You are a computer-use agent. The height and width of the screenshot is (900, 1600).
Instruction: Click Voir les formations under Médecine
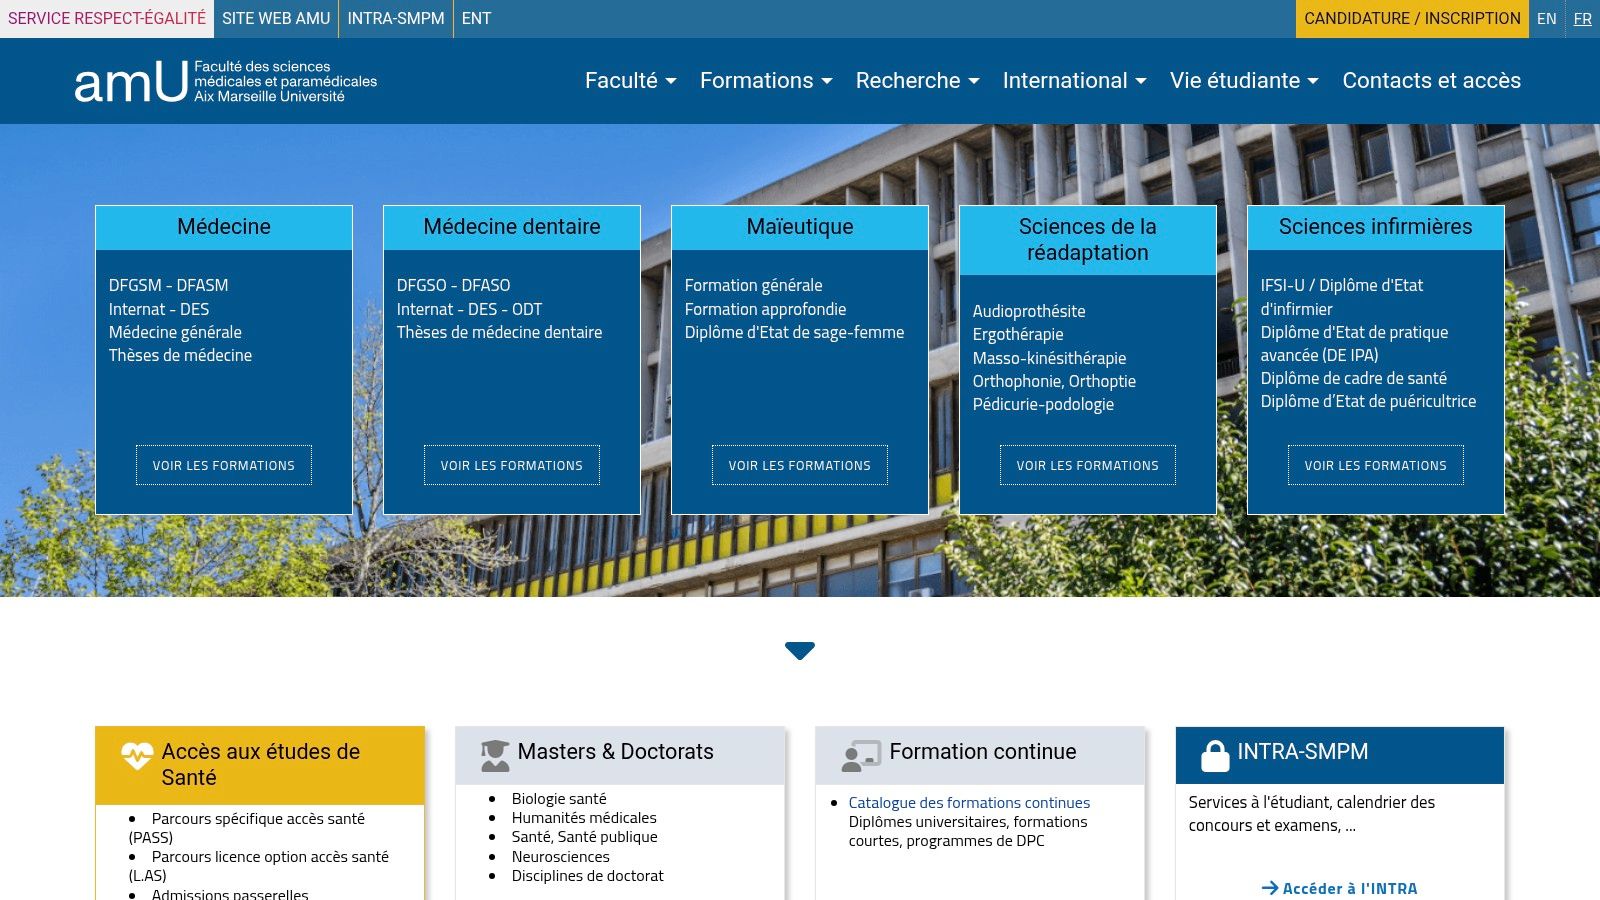(224, 465)
